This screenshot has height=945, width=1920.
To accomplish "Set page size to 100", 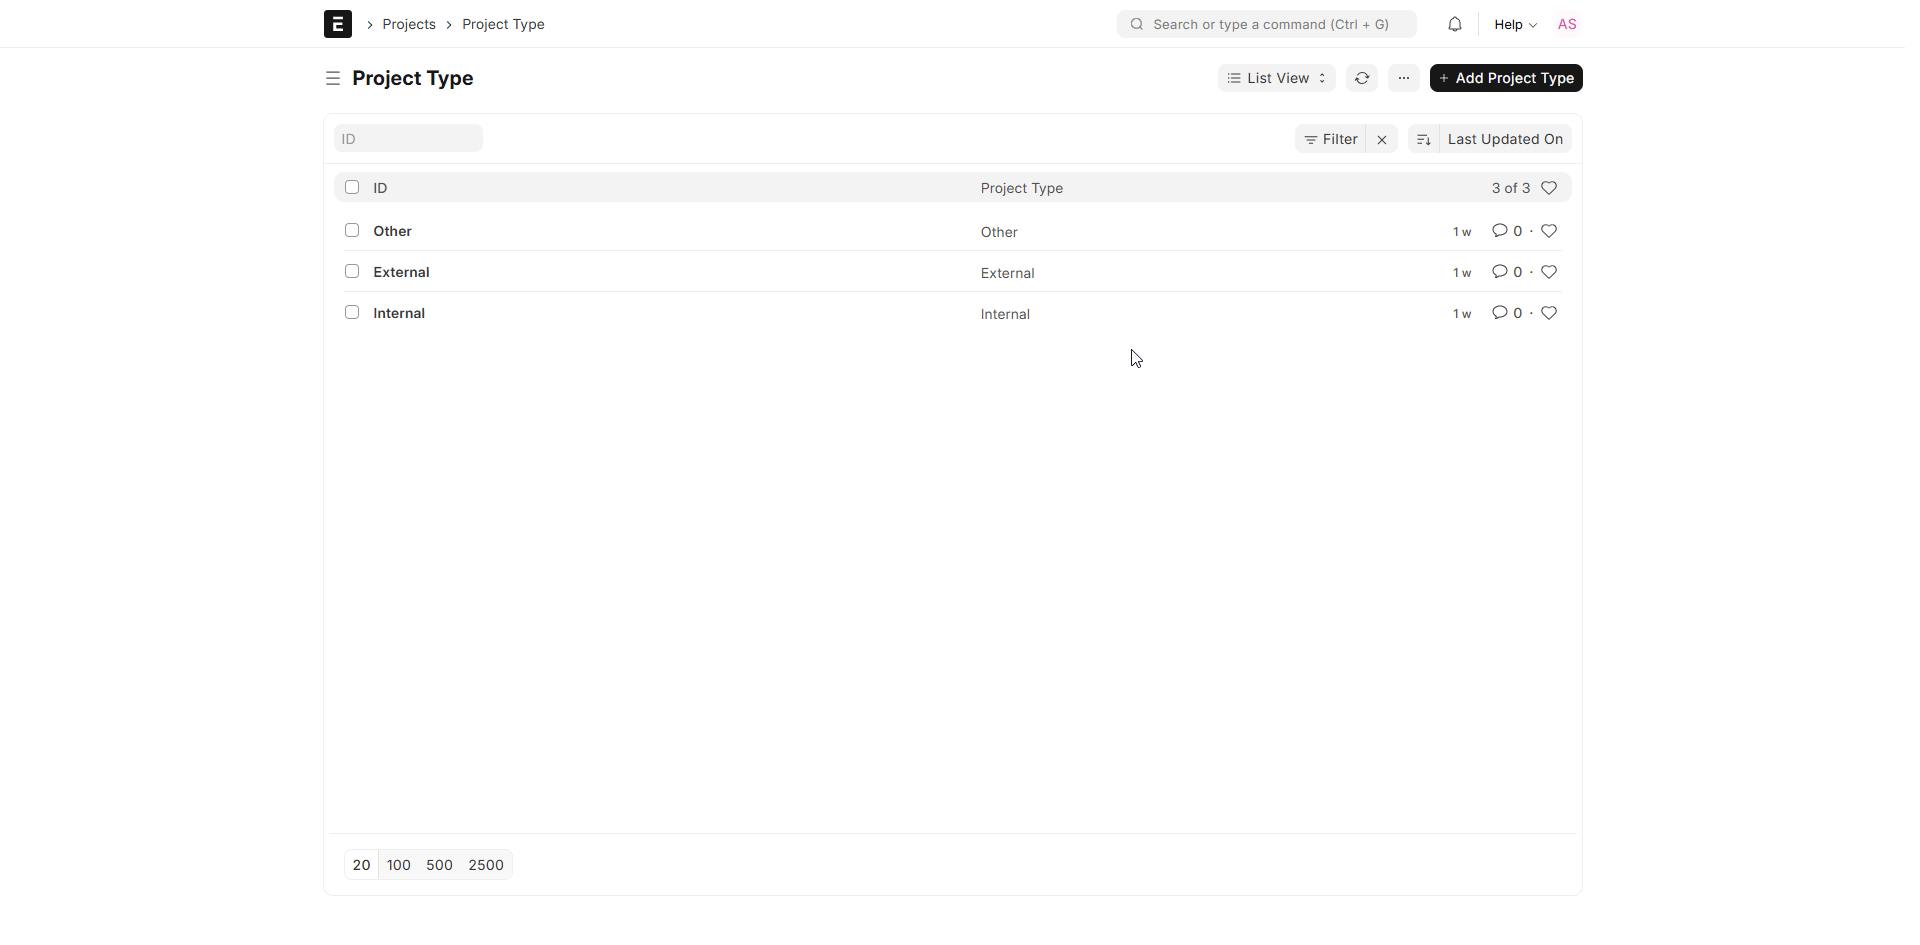I will [398, 865].
